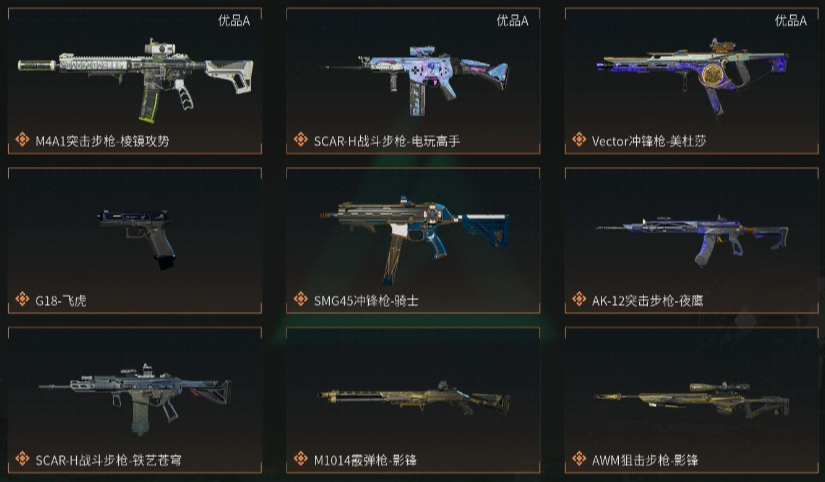This screenshot has width=825, height=482.
Task: Click the orange icon beside SCAR-H战斗步枪-电玩高手
Action: tap(300, 139)
